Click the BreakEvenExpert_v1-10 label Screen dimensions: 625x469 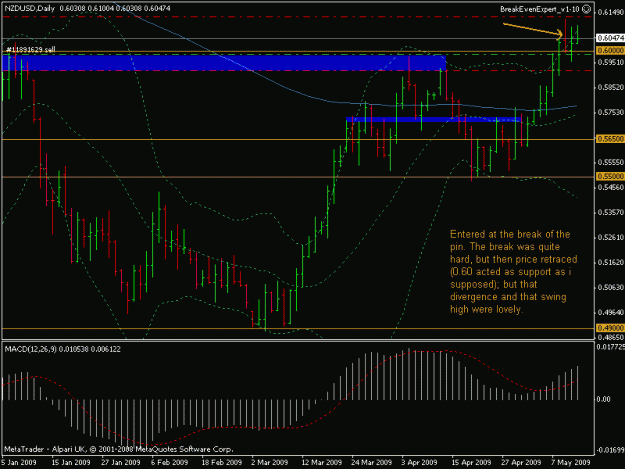point(539,9)
